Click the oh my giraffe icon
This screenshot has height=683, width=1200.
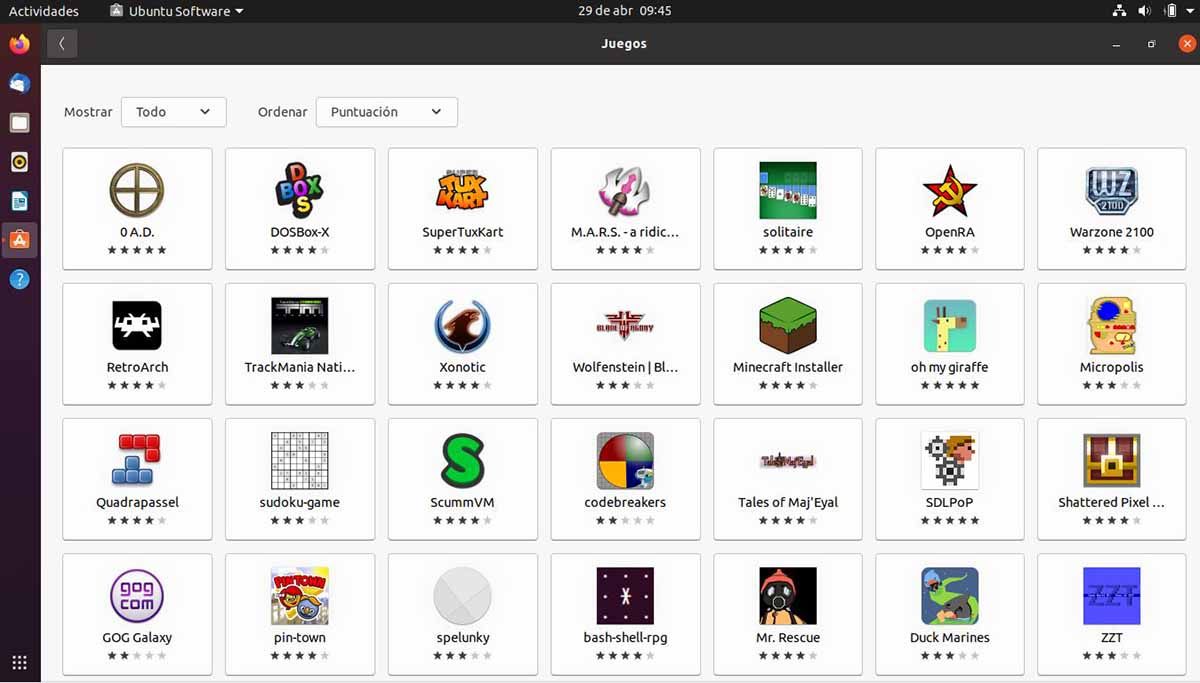click(950, 325)
